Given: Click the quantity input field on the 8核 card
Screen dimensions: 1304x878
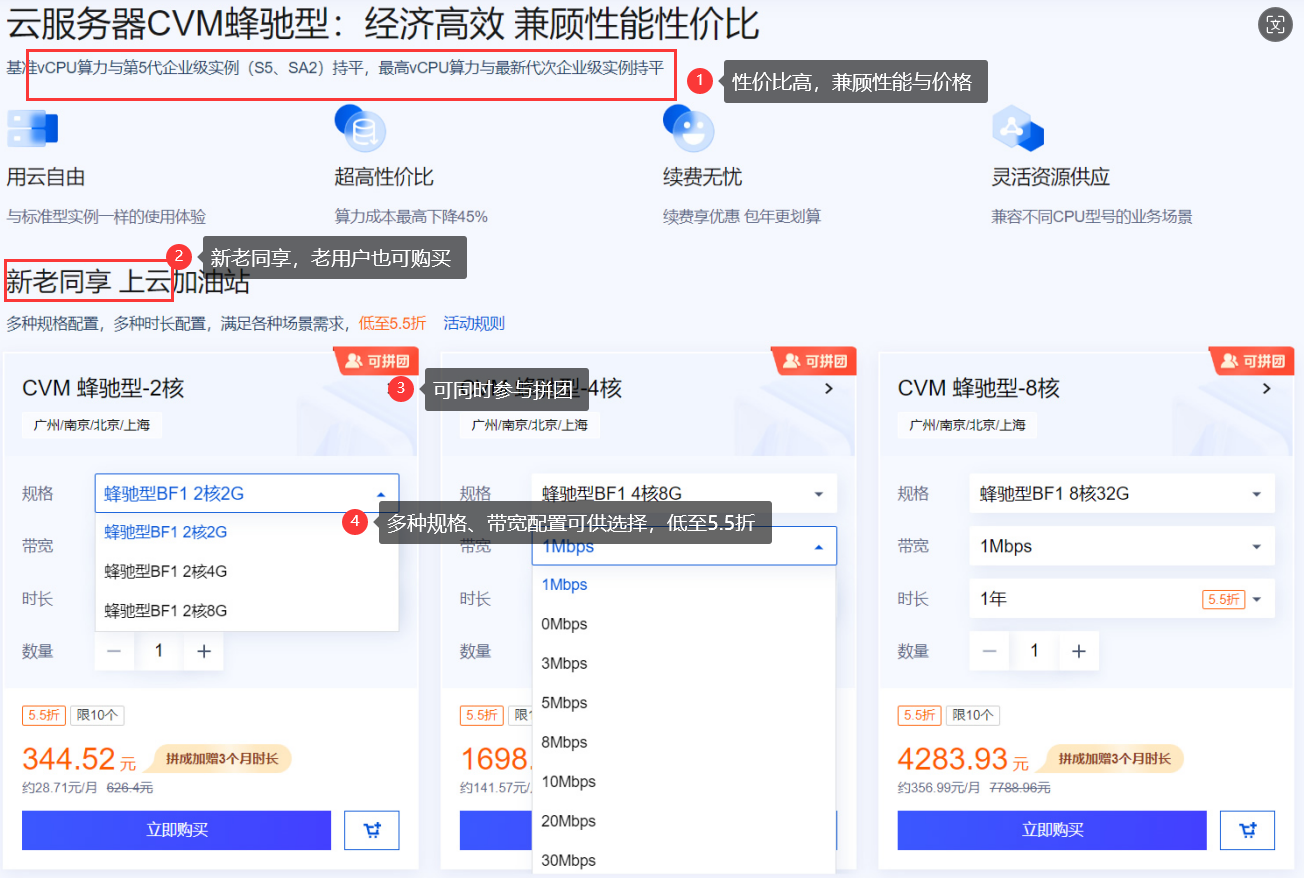Looking at the screenshot, I should coord(1034,651).
